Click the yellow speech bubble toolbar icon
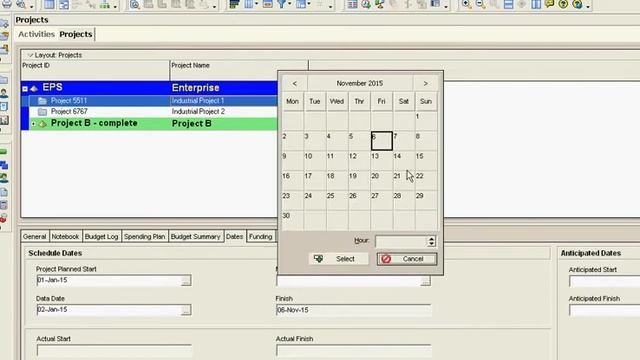This screenshot has height=360, width=640. [x=549, y=4]
